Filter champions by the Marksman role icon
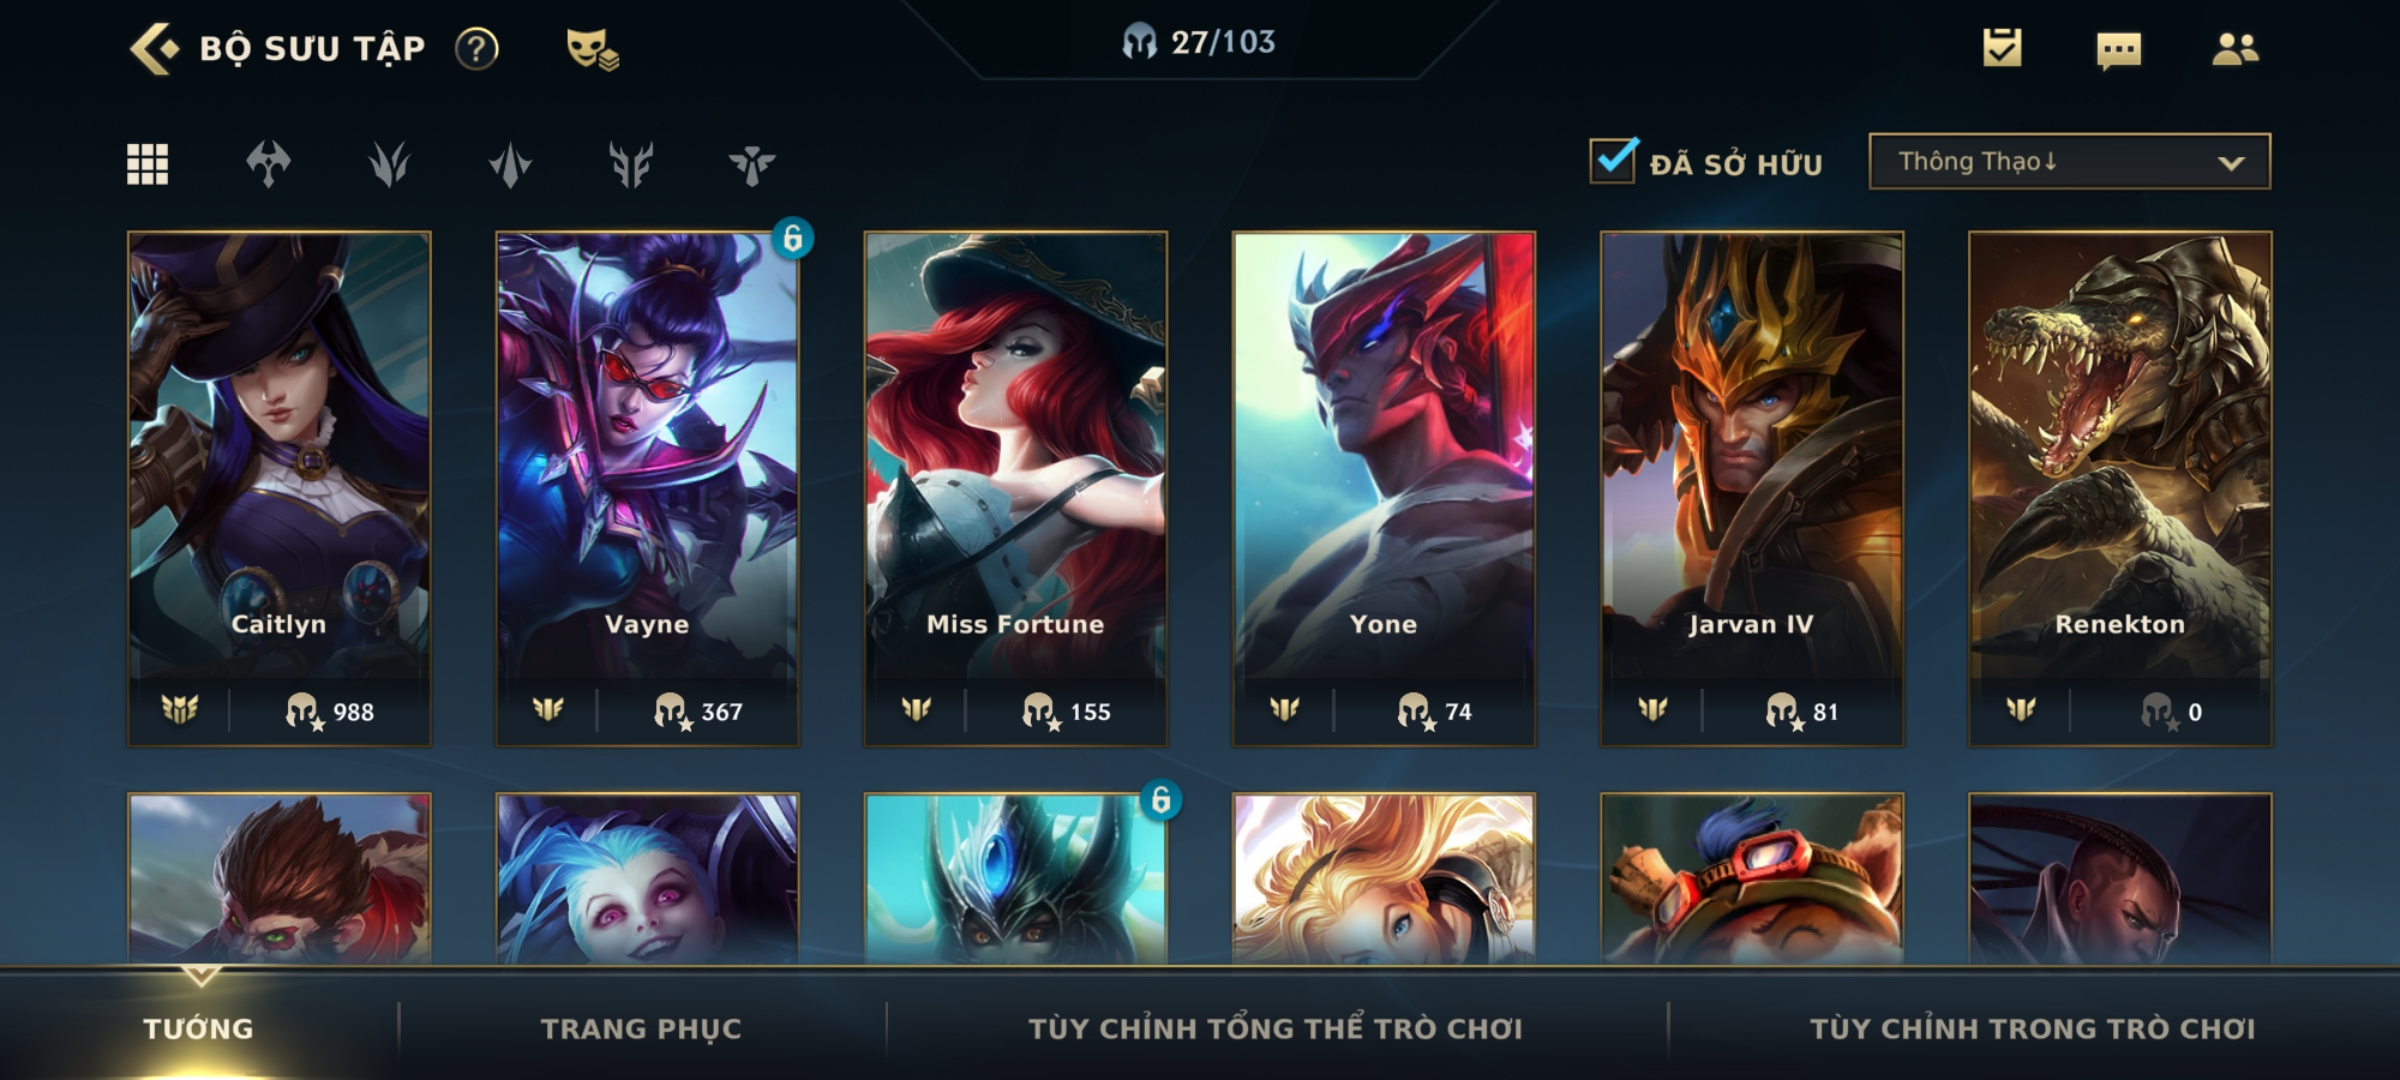This screenshot has width=2400, height=1080. [631, 164]
